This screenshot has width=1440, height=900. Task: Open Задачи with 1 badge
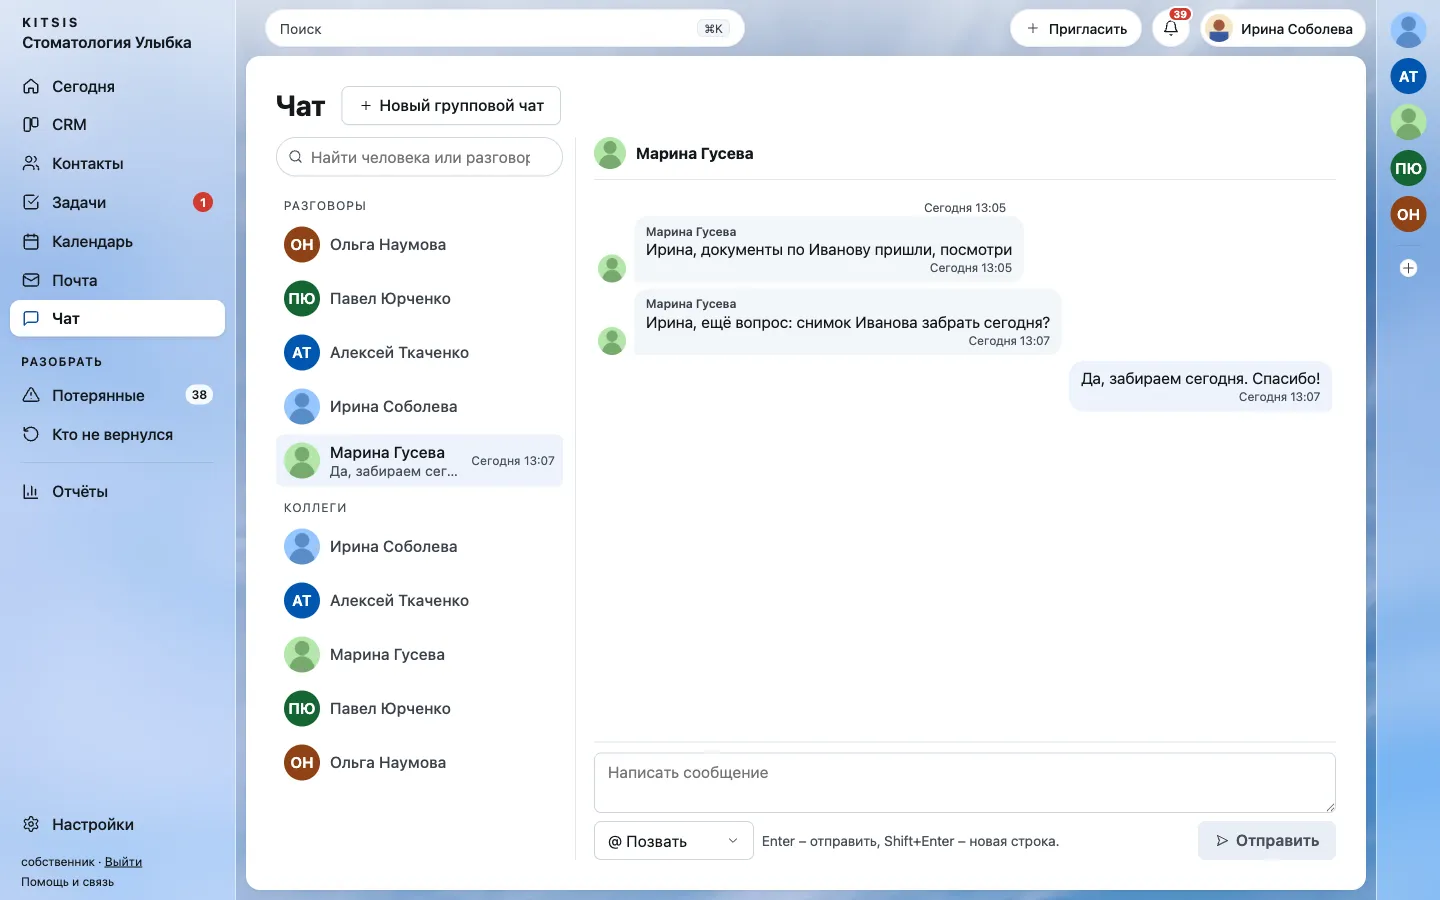(117, 202)
